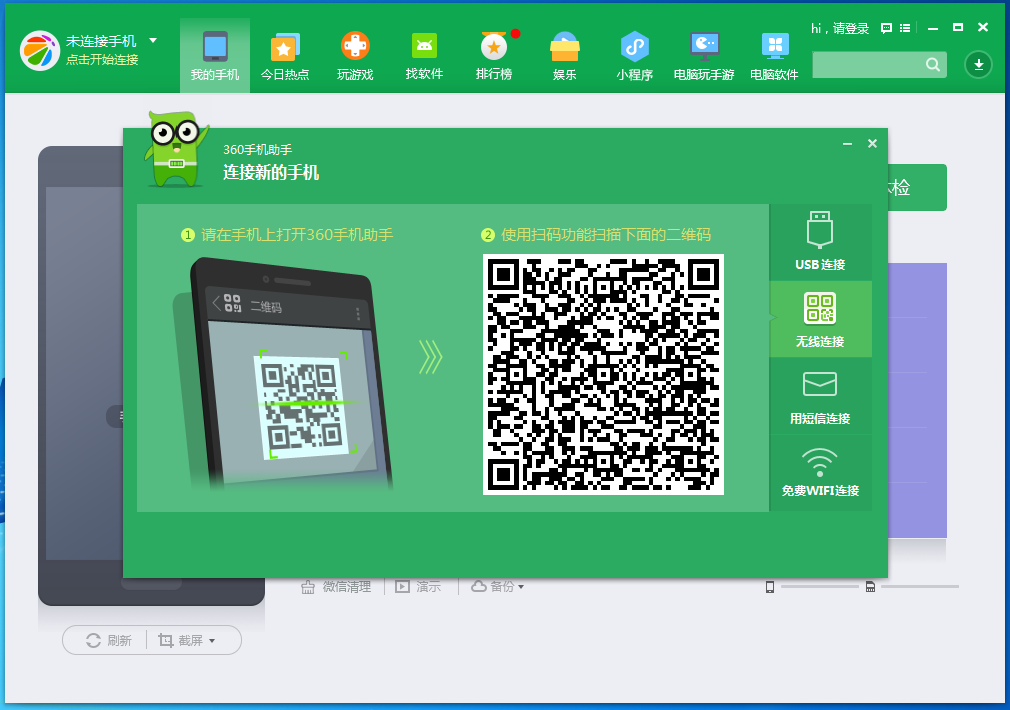This screenshot has height=710, width=1010.
Task: Open the 今日热点 tab
Action: pos(285,56)
